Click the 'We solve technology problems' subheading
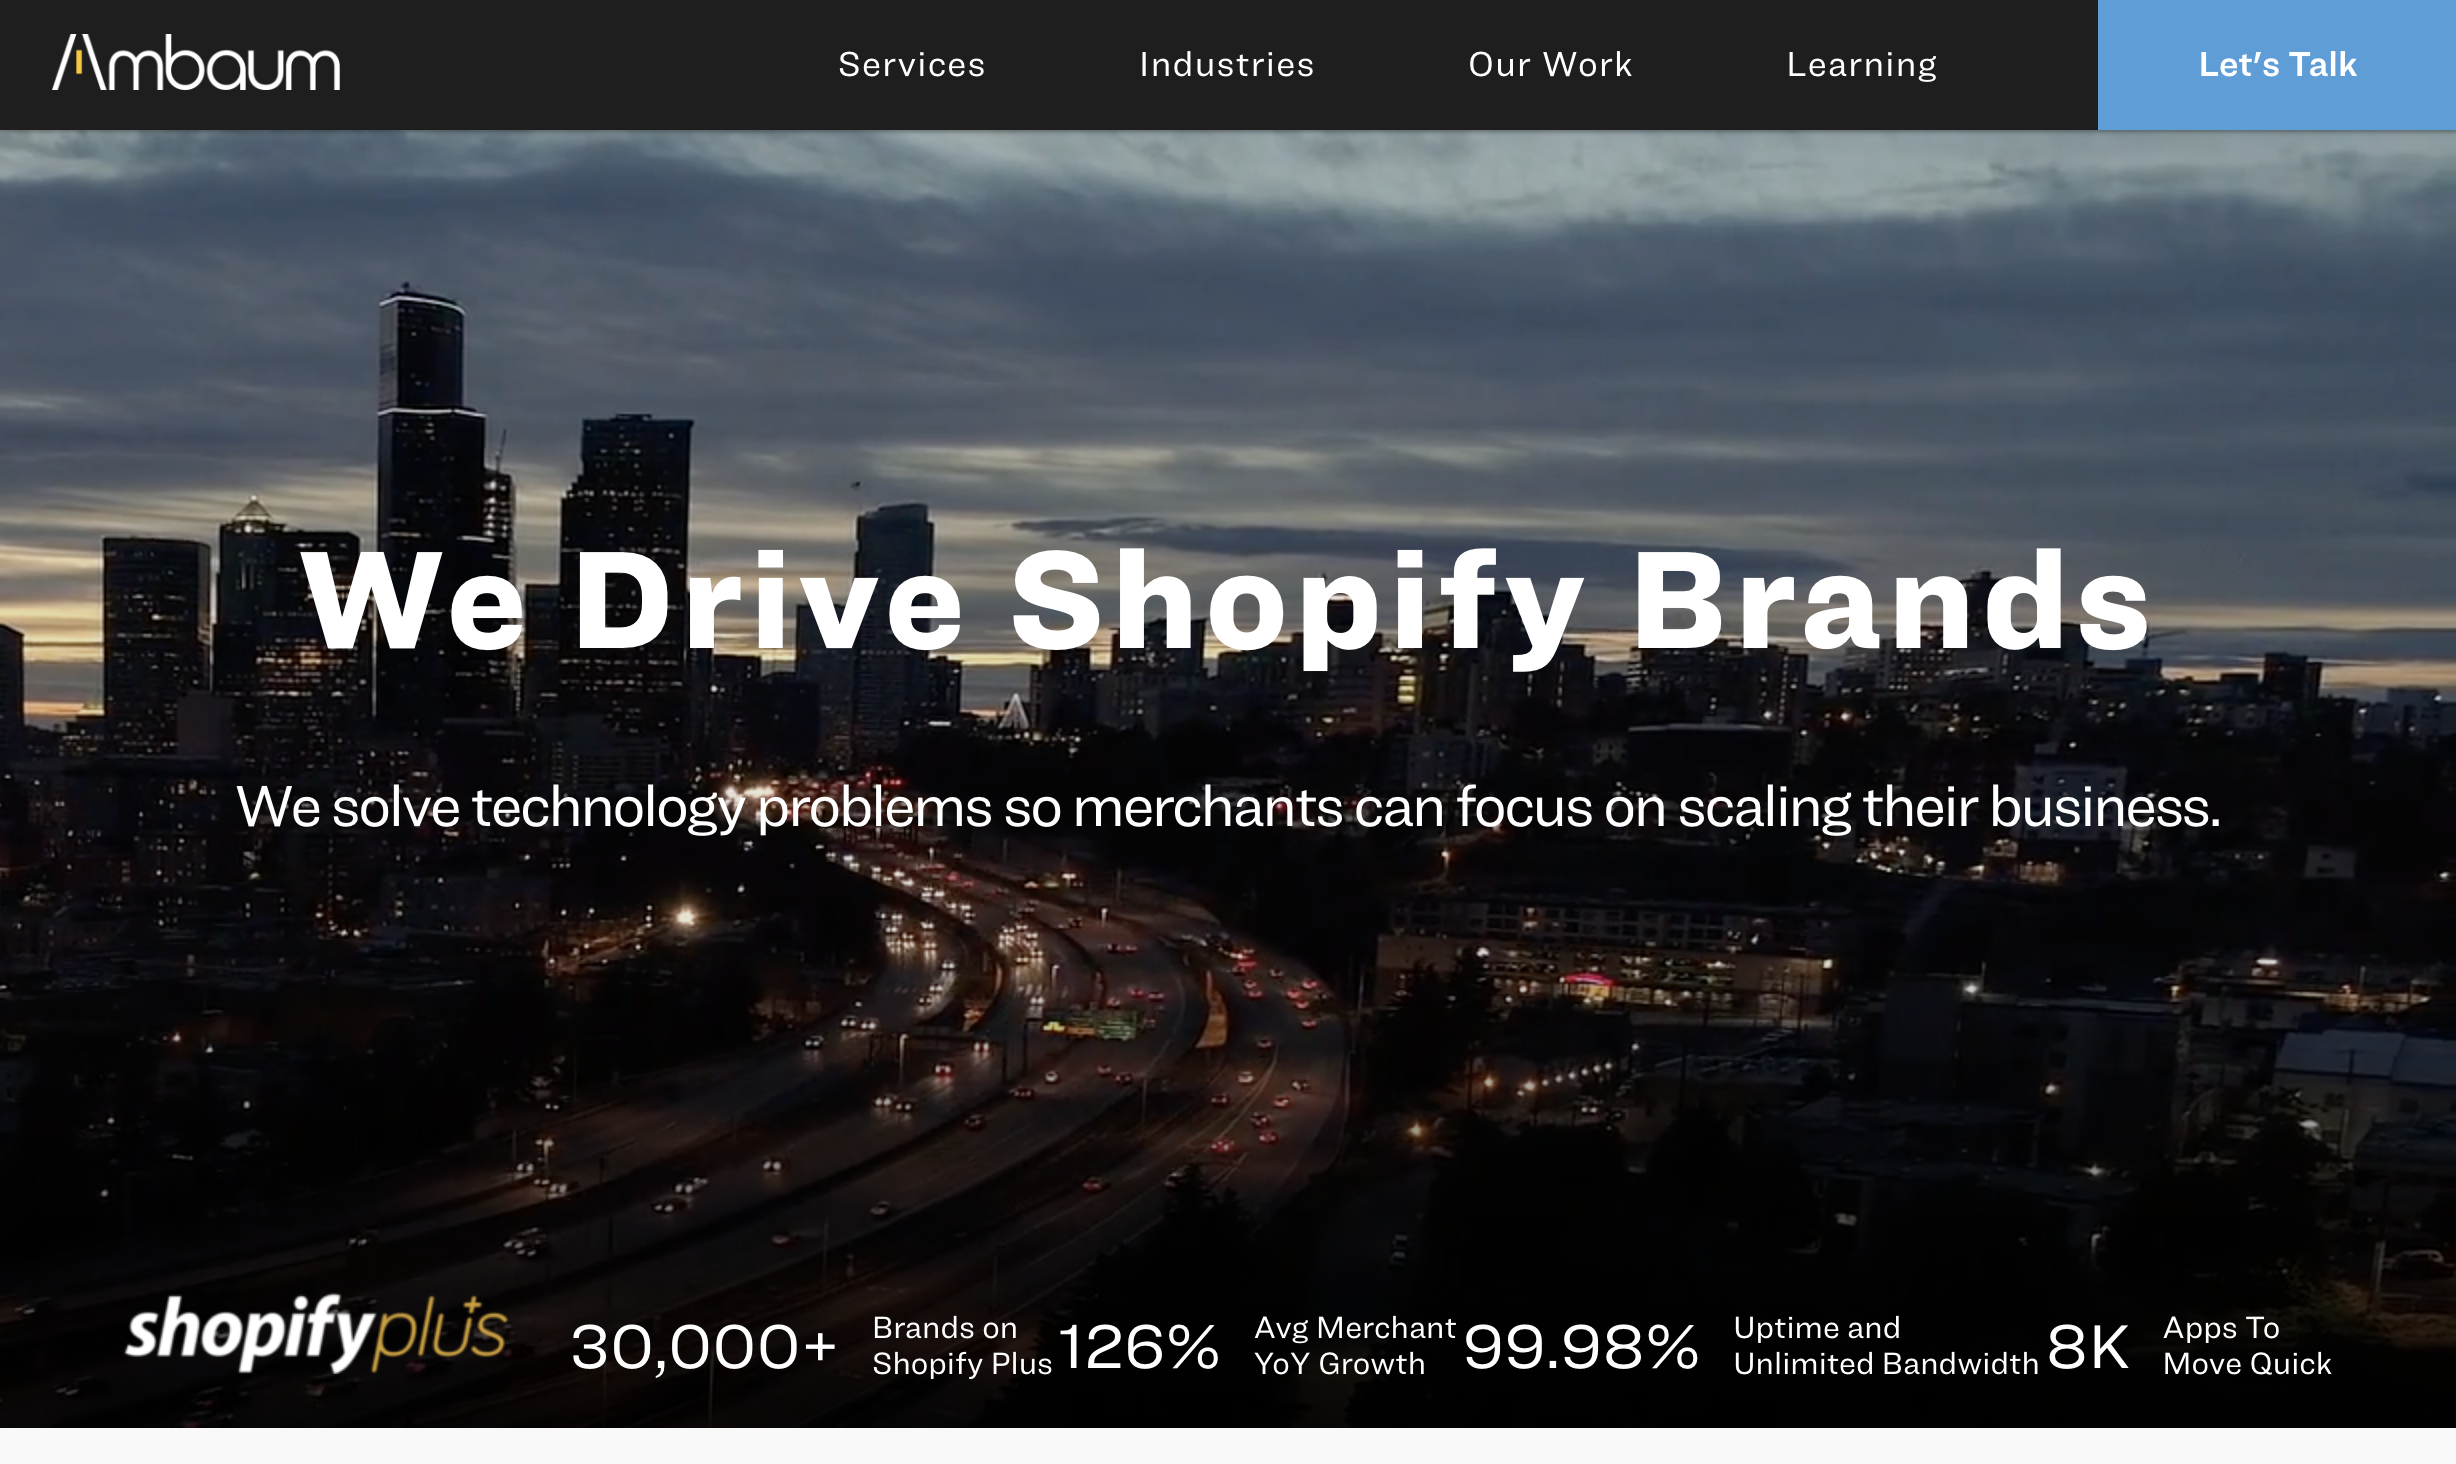The height and width of the screenshot is (1464, 2456). (1228, 807)
